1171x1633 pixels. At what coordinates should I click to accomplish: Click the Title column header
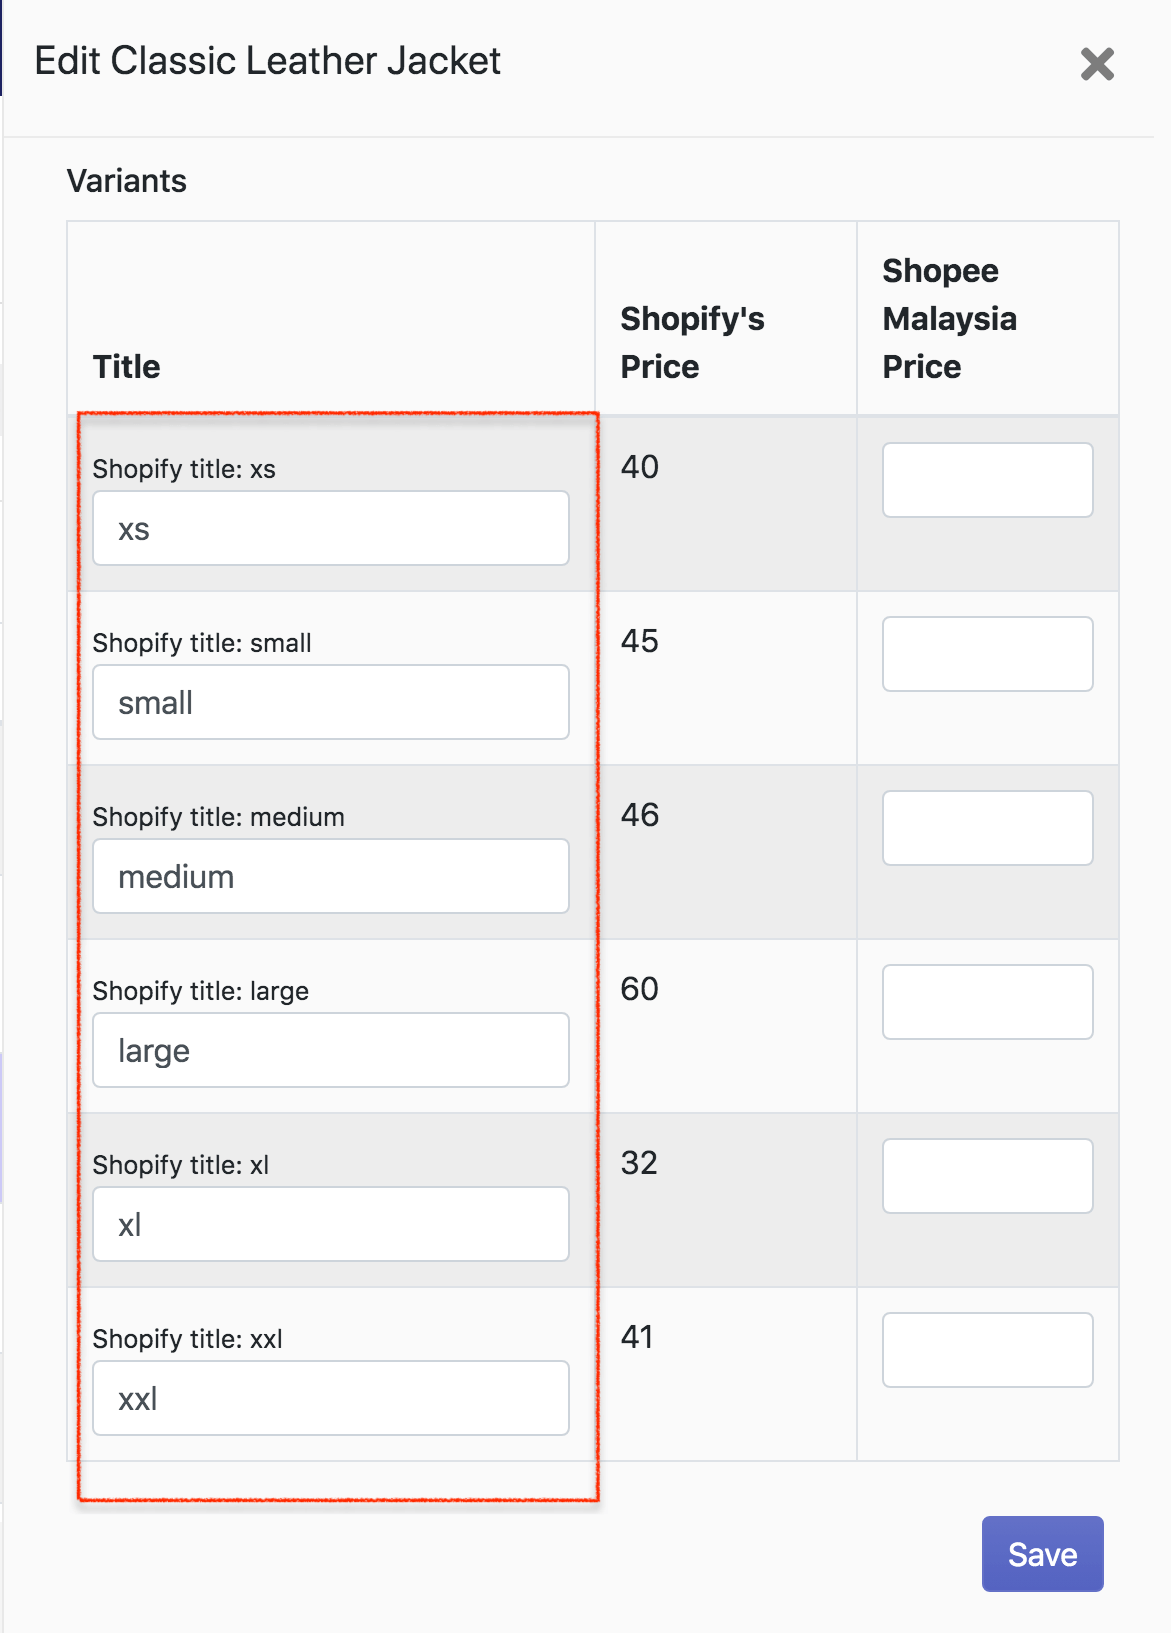pyautogui.click(x=127, y=367)
